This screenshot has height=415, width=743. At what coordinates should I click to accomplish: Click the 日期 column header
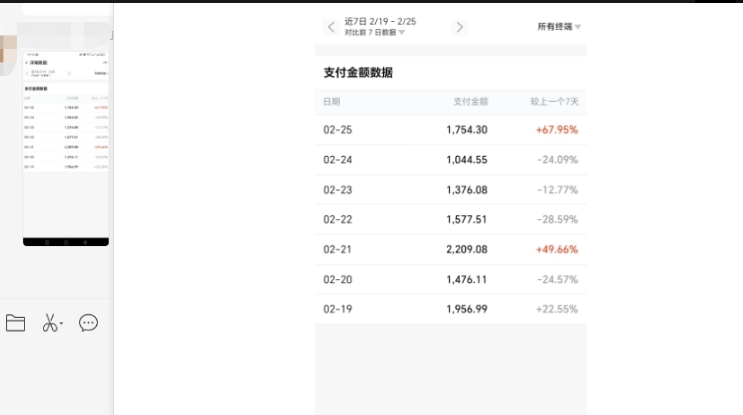pyautogui.click(x=332, y=102)
